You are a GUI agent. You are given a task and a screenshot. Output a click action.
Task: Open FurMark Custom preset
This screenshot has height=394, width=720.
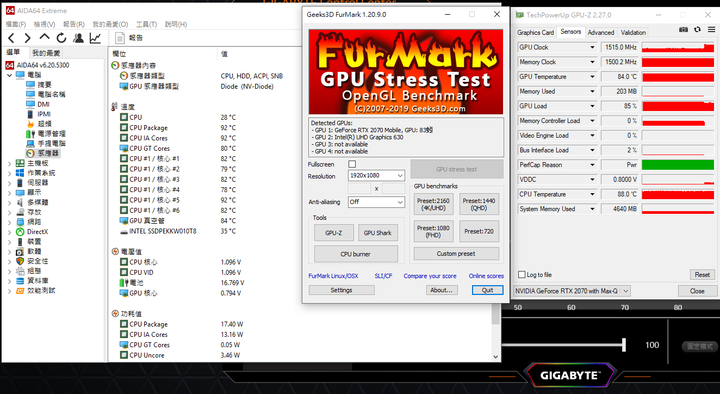click(456, 253)
